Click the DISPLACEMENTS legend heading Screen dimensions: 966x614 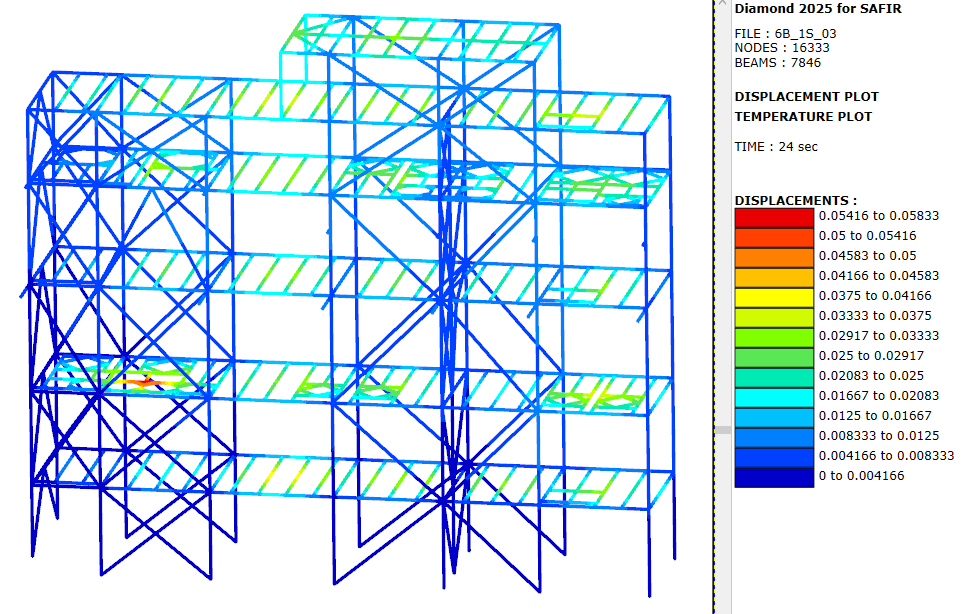(795, 201)
